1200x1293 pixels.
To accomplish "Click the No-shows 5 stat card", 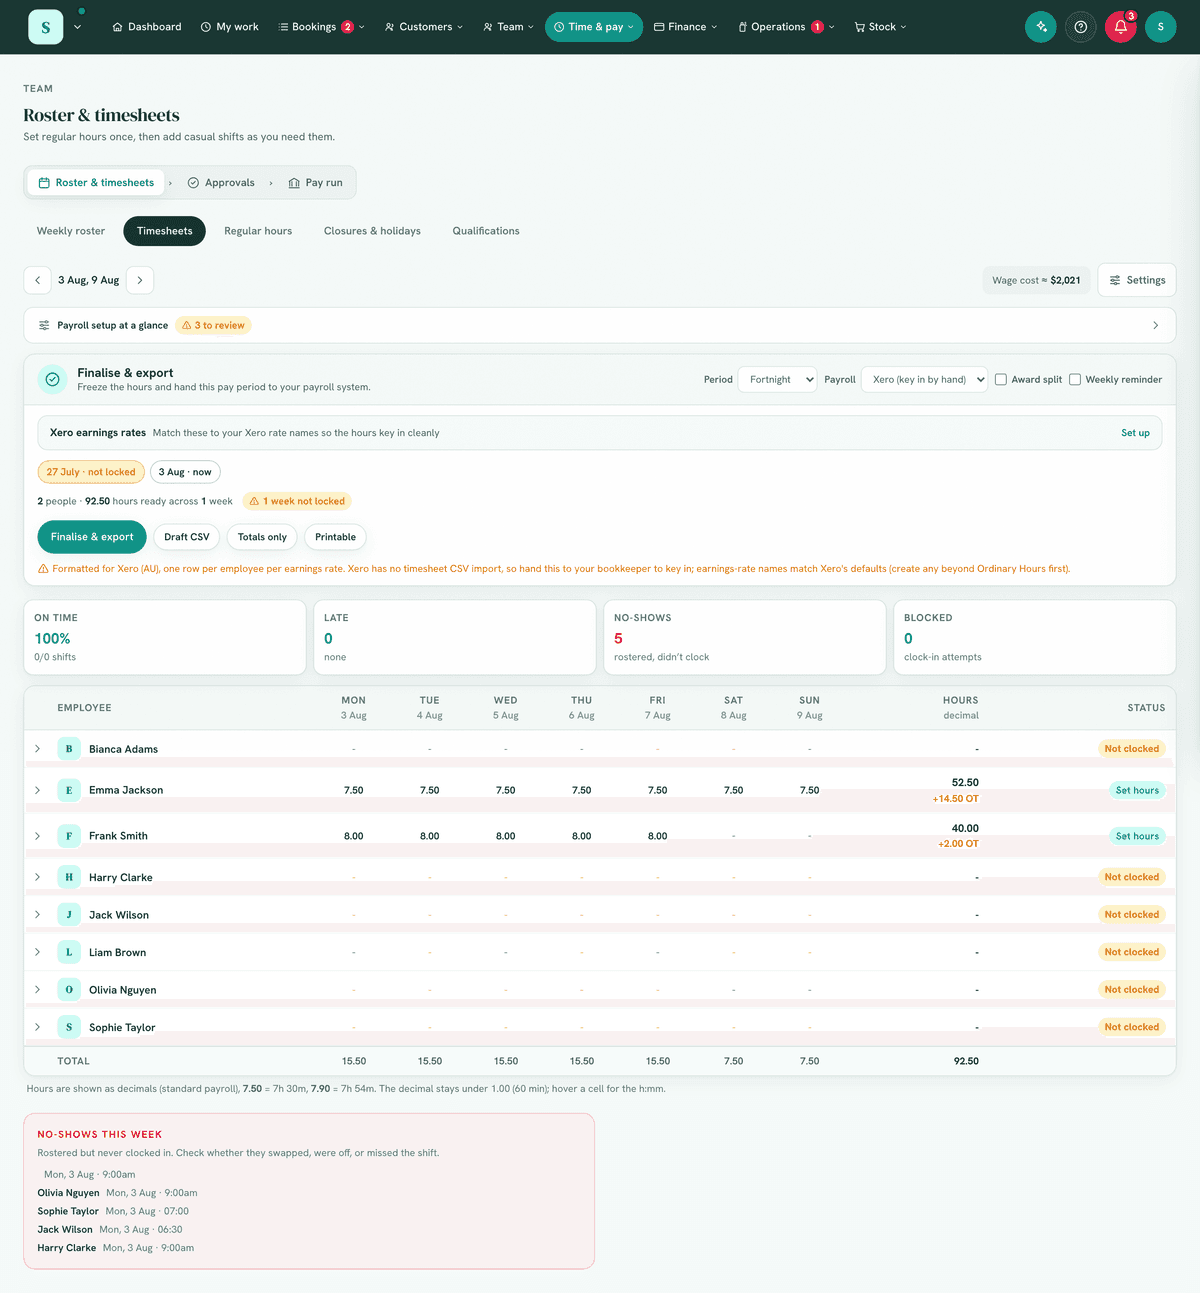I will [x=745, y=638].
